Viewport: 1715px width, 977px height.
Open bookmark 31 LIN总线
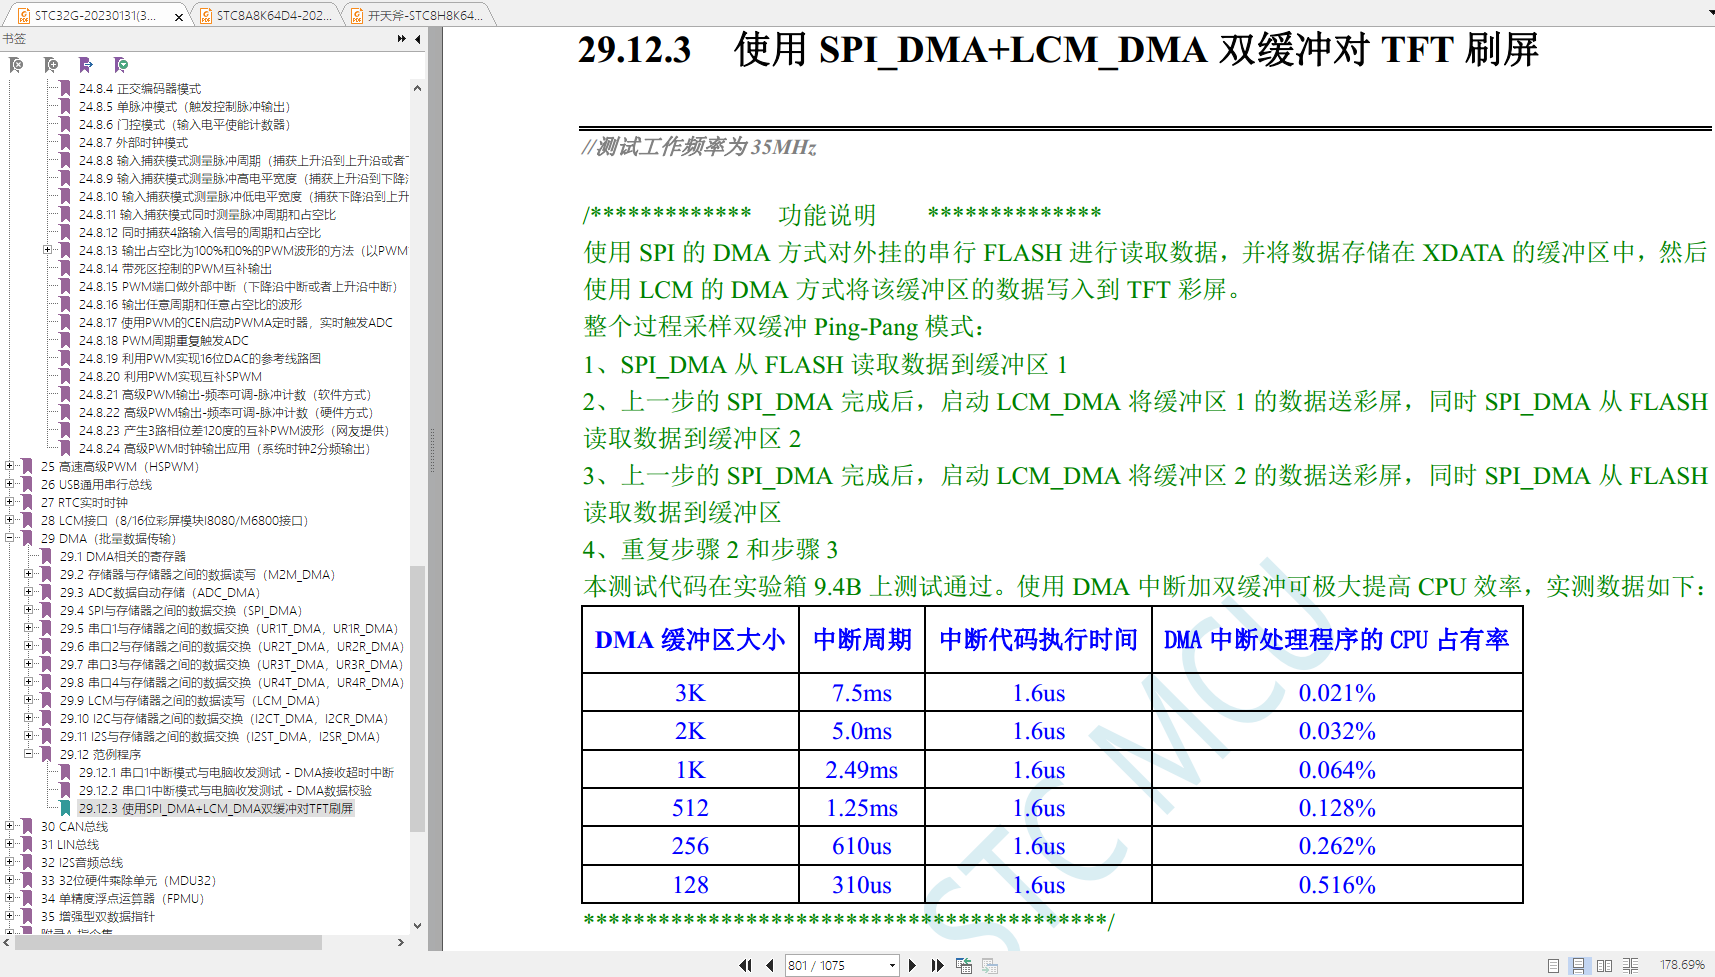click(70, 845)
